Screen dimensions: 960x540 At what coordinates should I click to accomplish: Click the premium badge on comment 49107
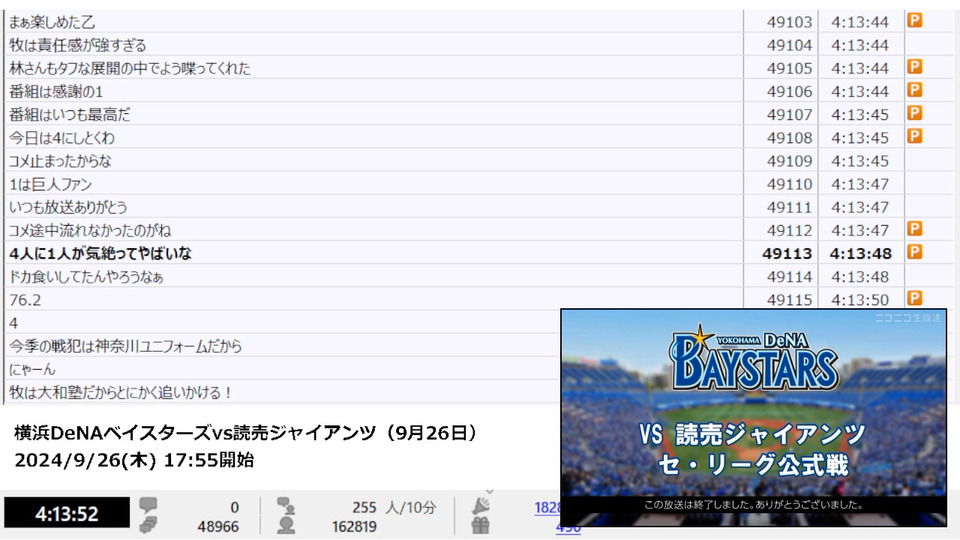tap(914, 113)
